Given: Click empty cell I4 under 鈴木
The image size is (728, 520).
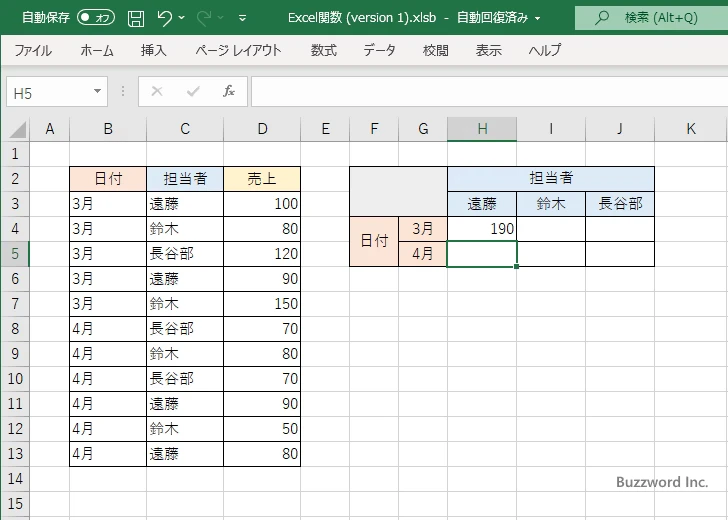Looking at the screenshot, I should pos(551,229).
